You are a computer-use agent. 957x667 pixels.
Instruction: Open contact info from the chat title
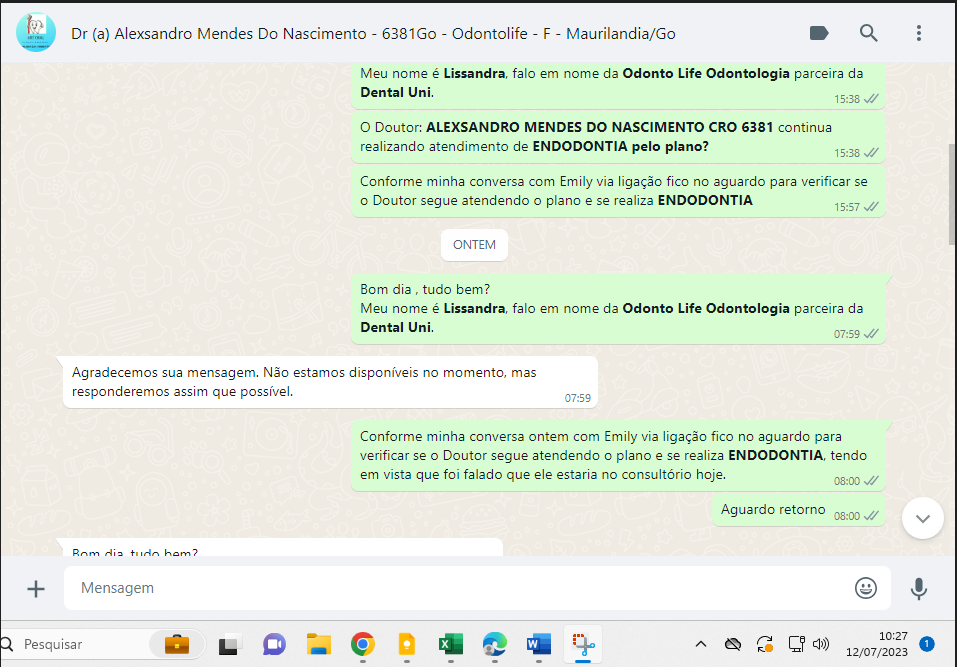click(x=373, y=34)
